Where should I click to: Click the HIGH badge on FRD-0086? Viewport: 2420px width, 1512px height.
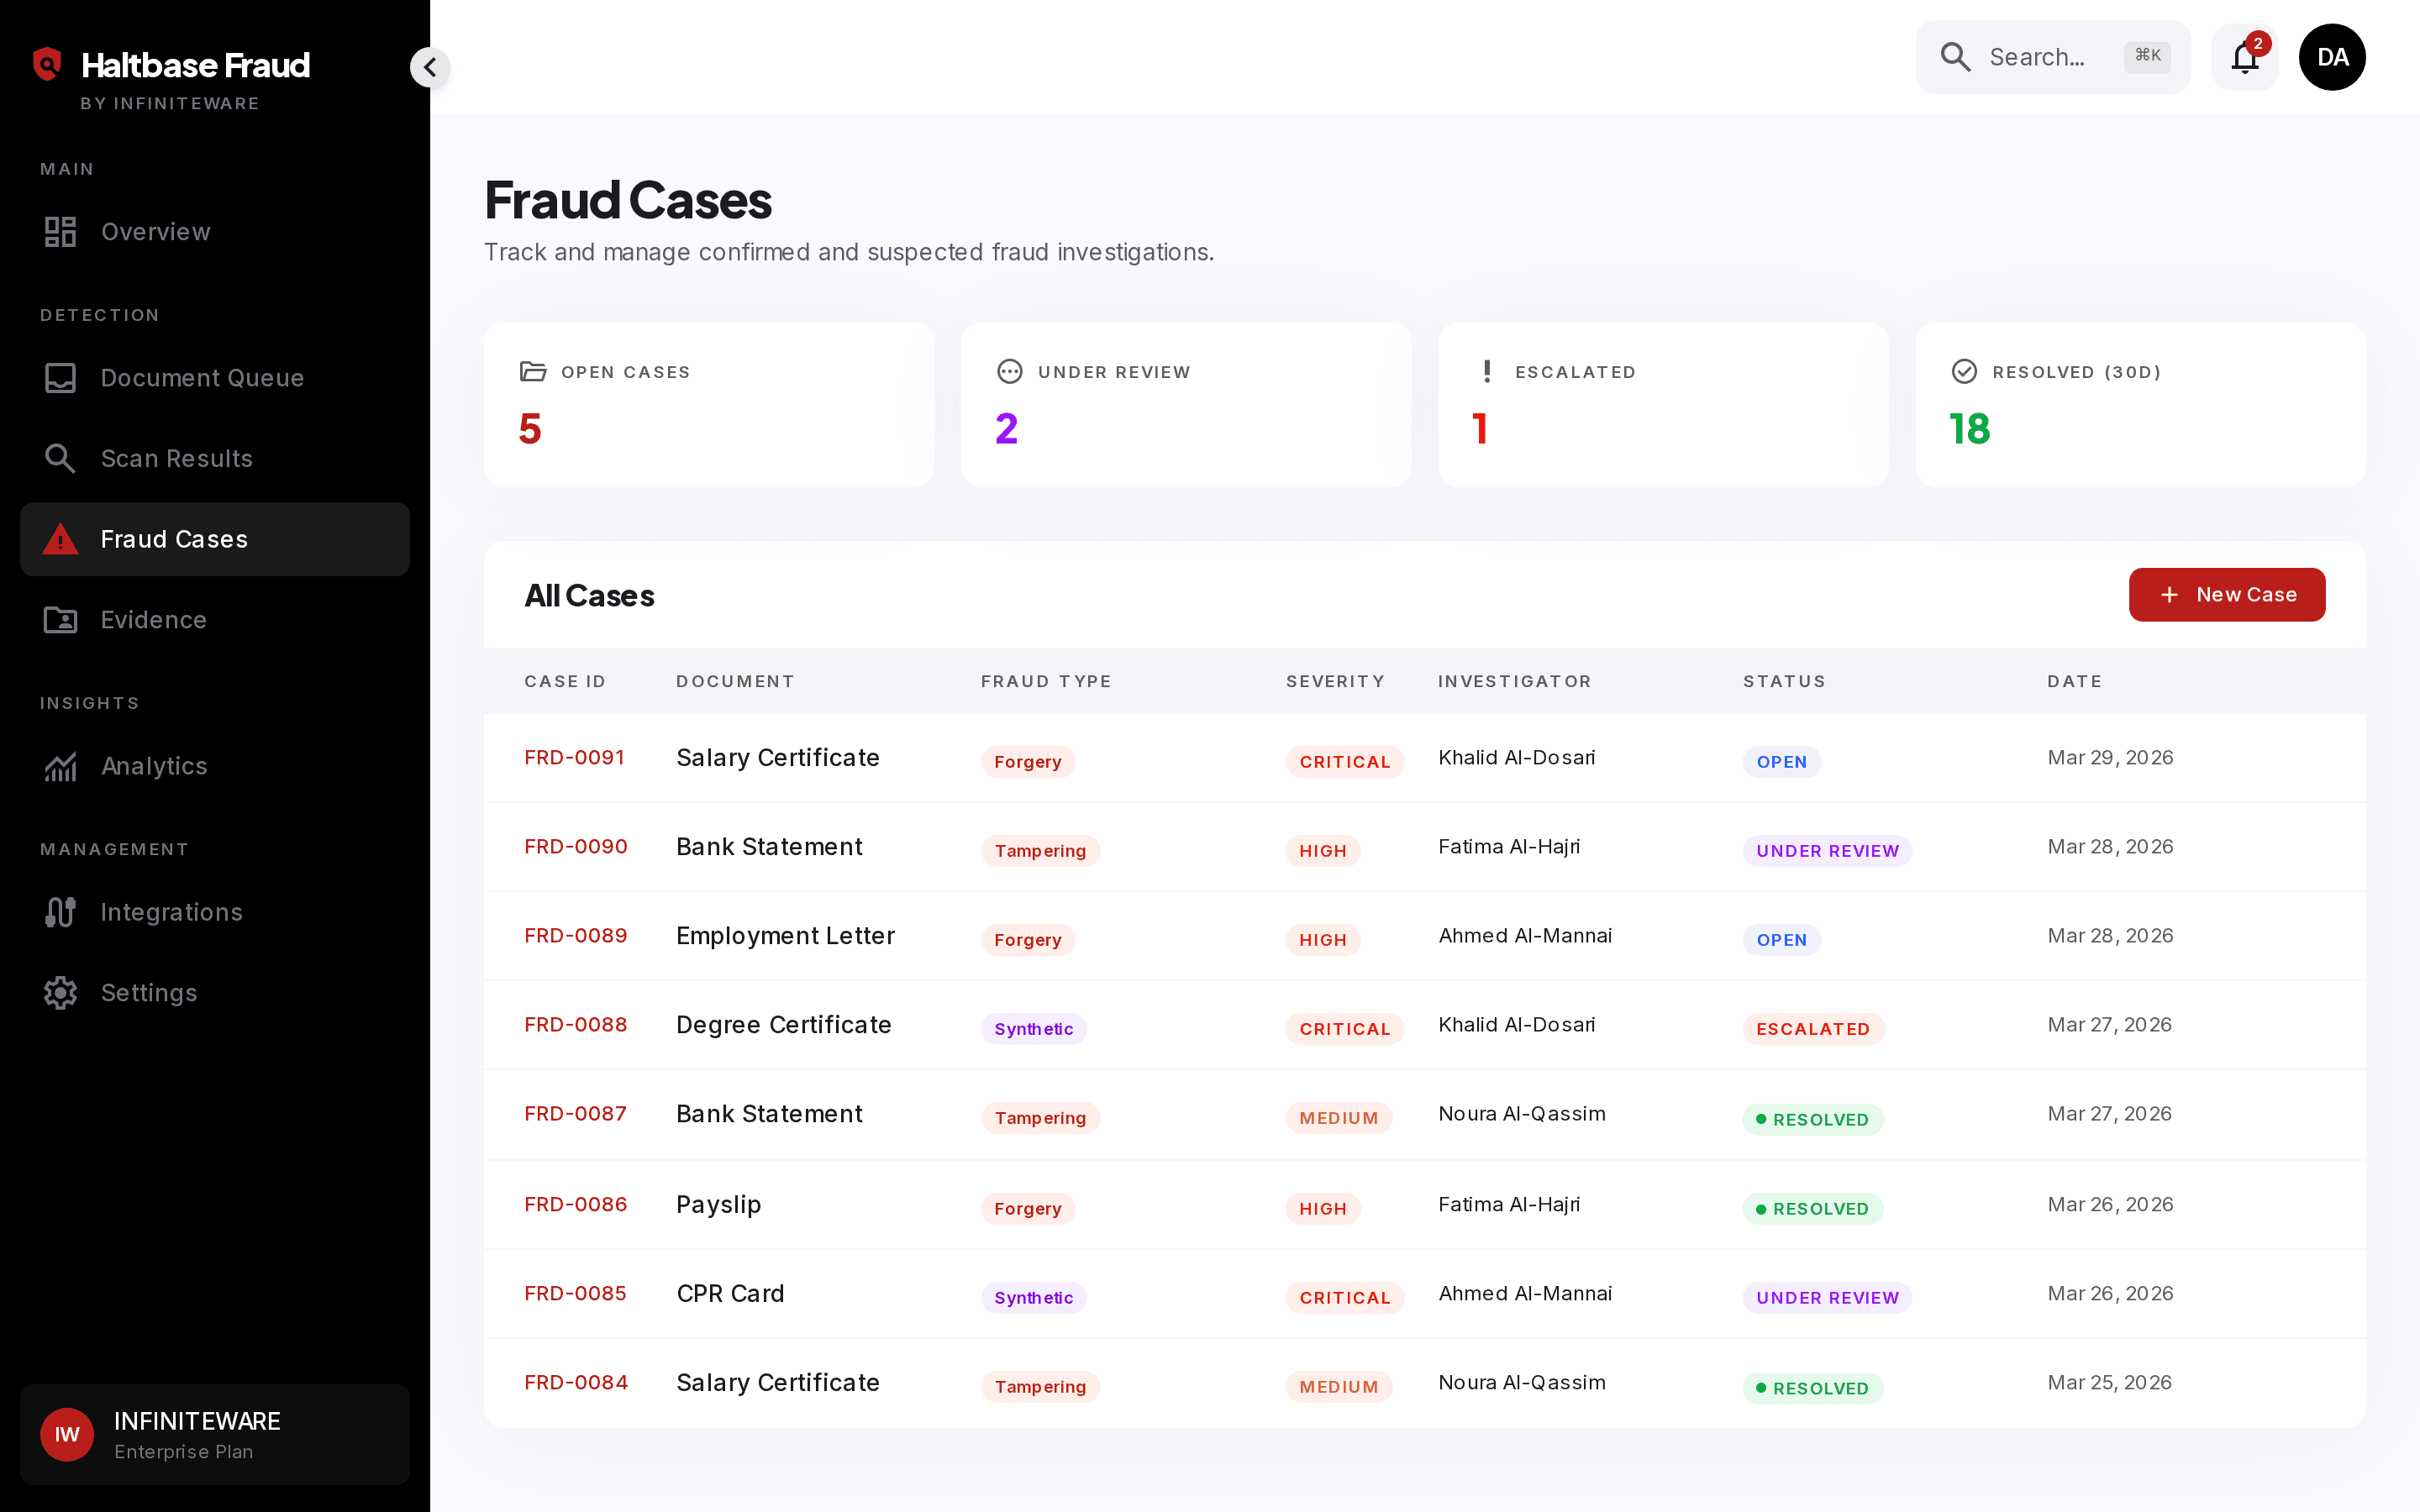click(1323, 1209)
